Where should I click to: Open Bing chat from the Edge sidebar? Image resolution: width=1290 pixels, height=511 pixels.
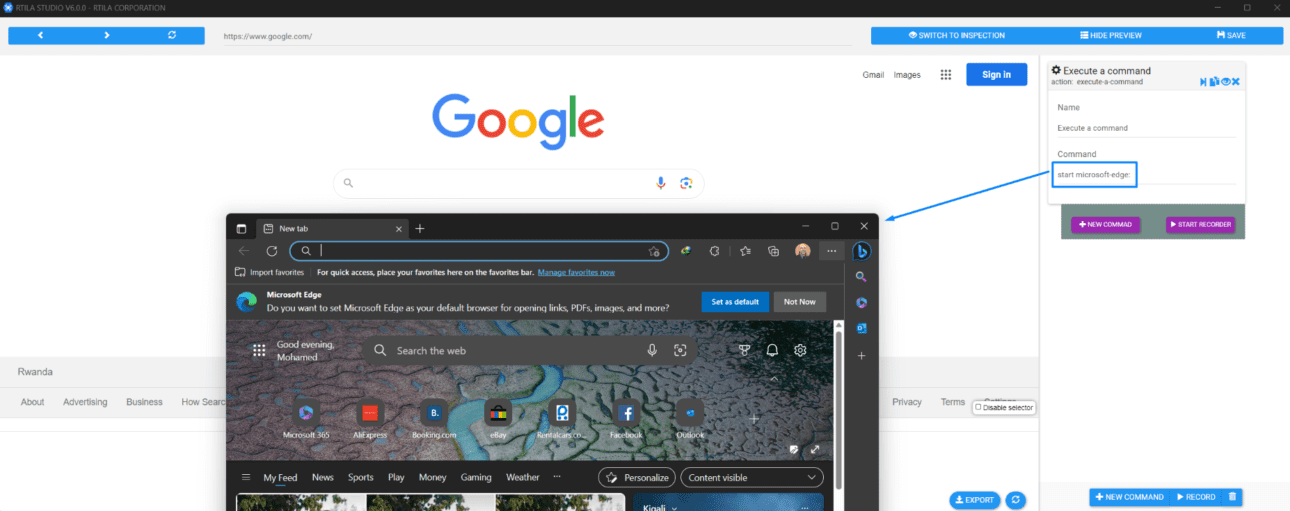click(x=861, y=251)
